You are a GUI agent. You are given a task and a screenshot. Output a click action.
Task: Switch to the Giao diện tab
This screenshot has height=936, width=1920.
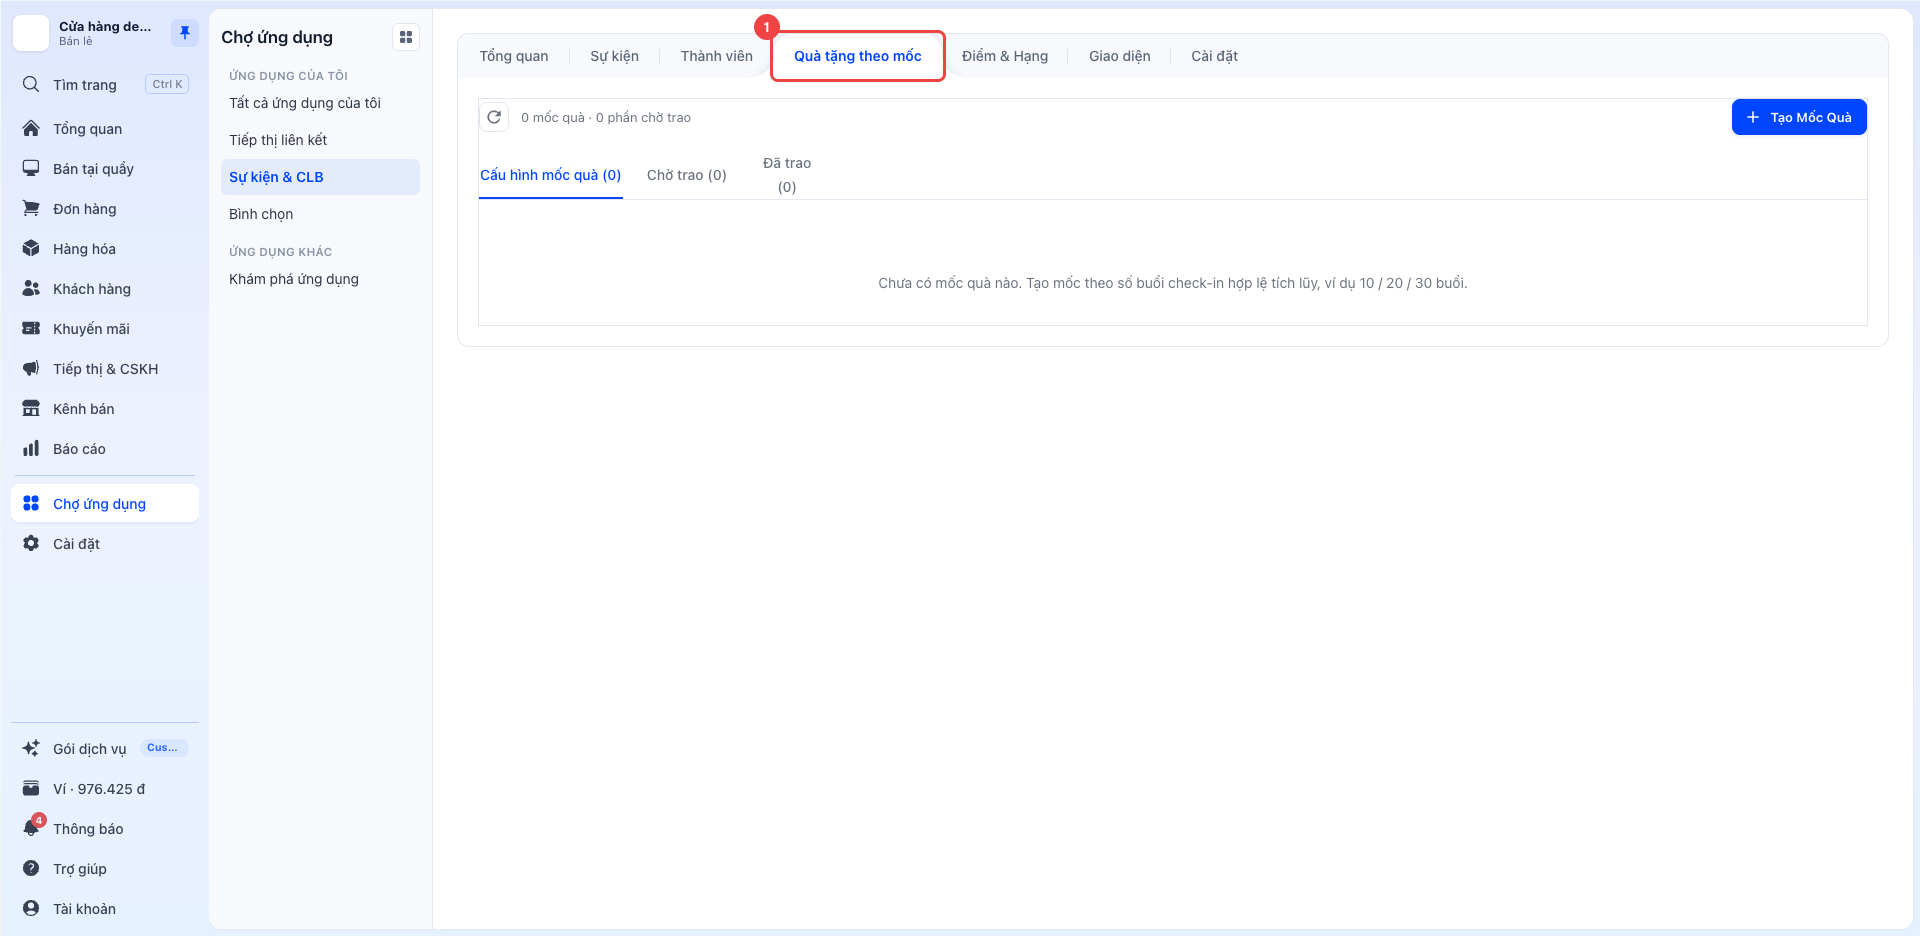[x=1120, y=56]
